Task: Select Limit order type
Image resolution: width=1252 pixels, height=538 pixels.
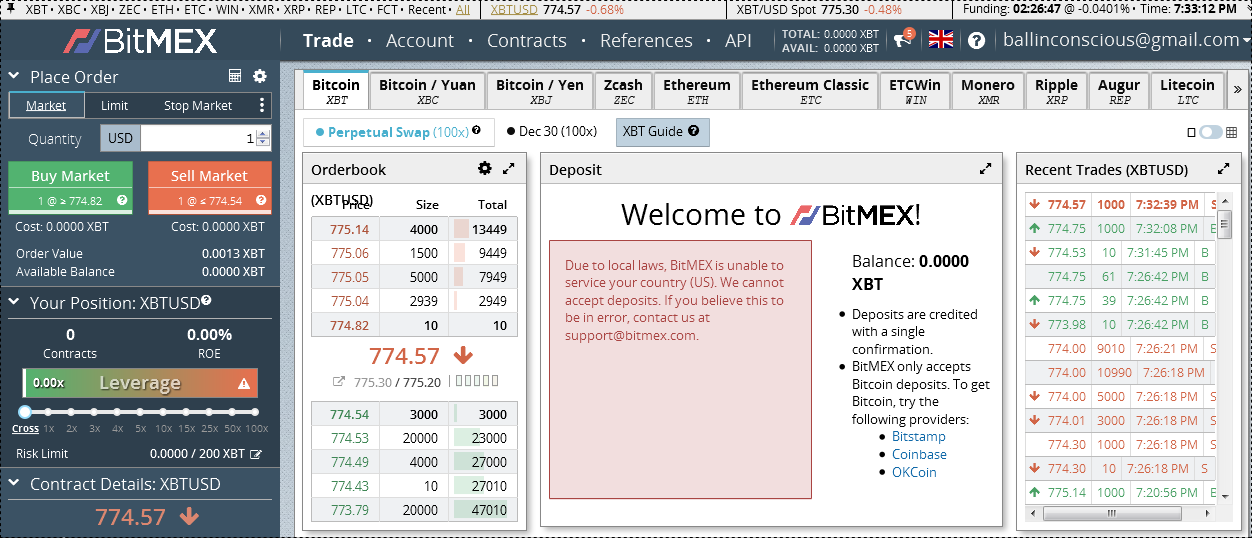Action: (114, 105)
